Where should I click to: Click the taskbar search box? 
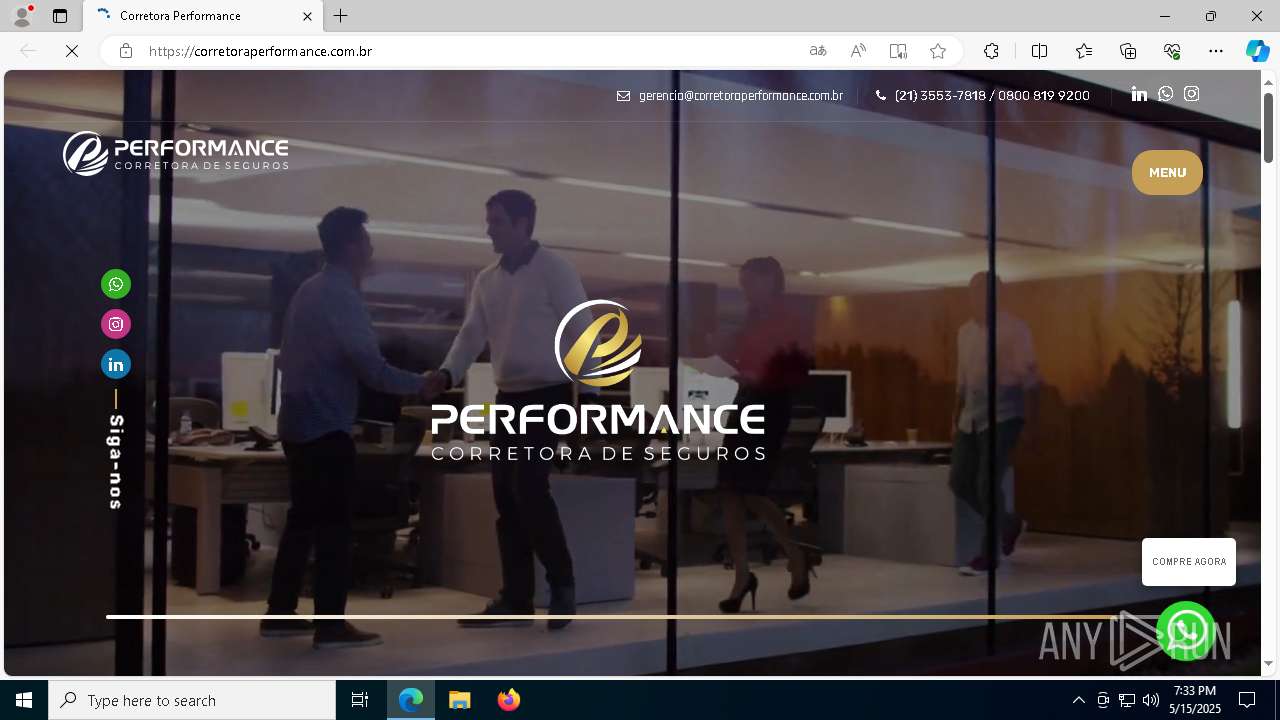click(x=192, y=700)
